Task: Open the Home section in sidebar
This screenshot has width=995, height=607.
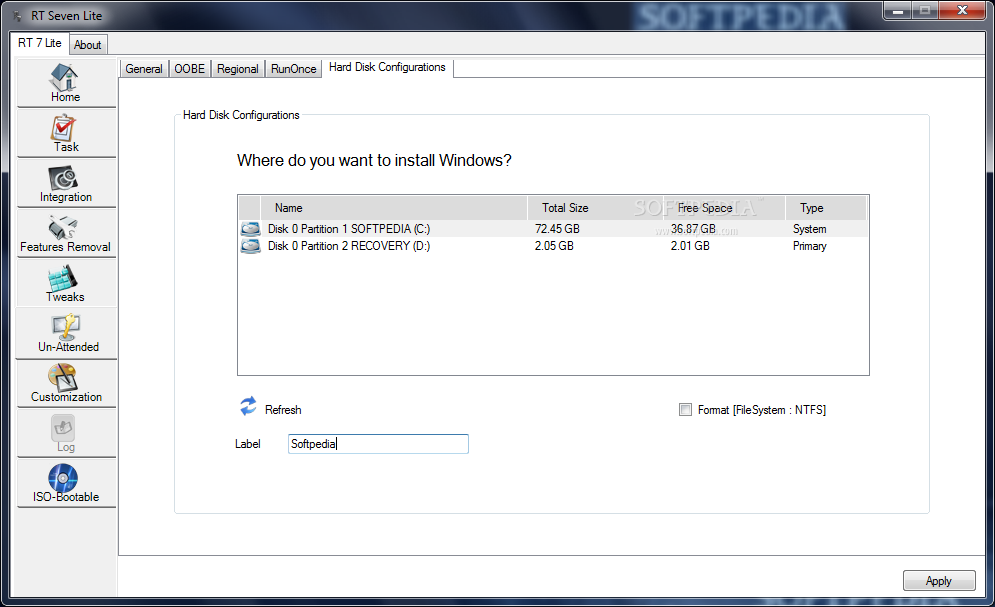Action: tap(66, 83)
